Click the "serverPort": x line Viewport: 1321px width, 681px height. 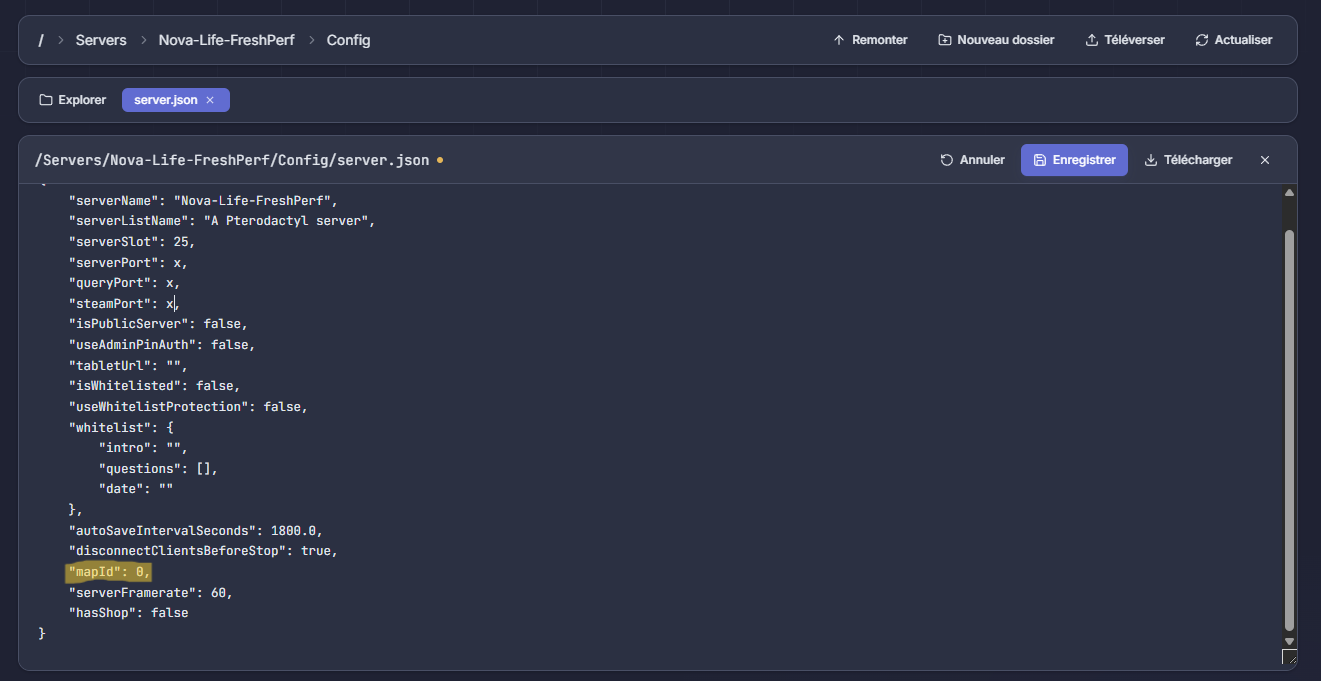coord(128,262)
